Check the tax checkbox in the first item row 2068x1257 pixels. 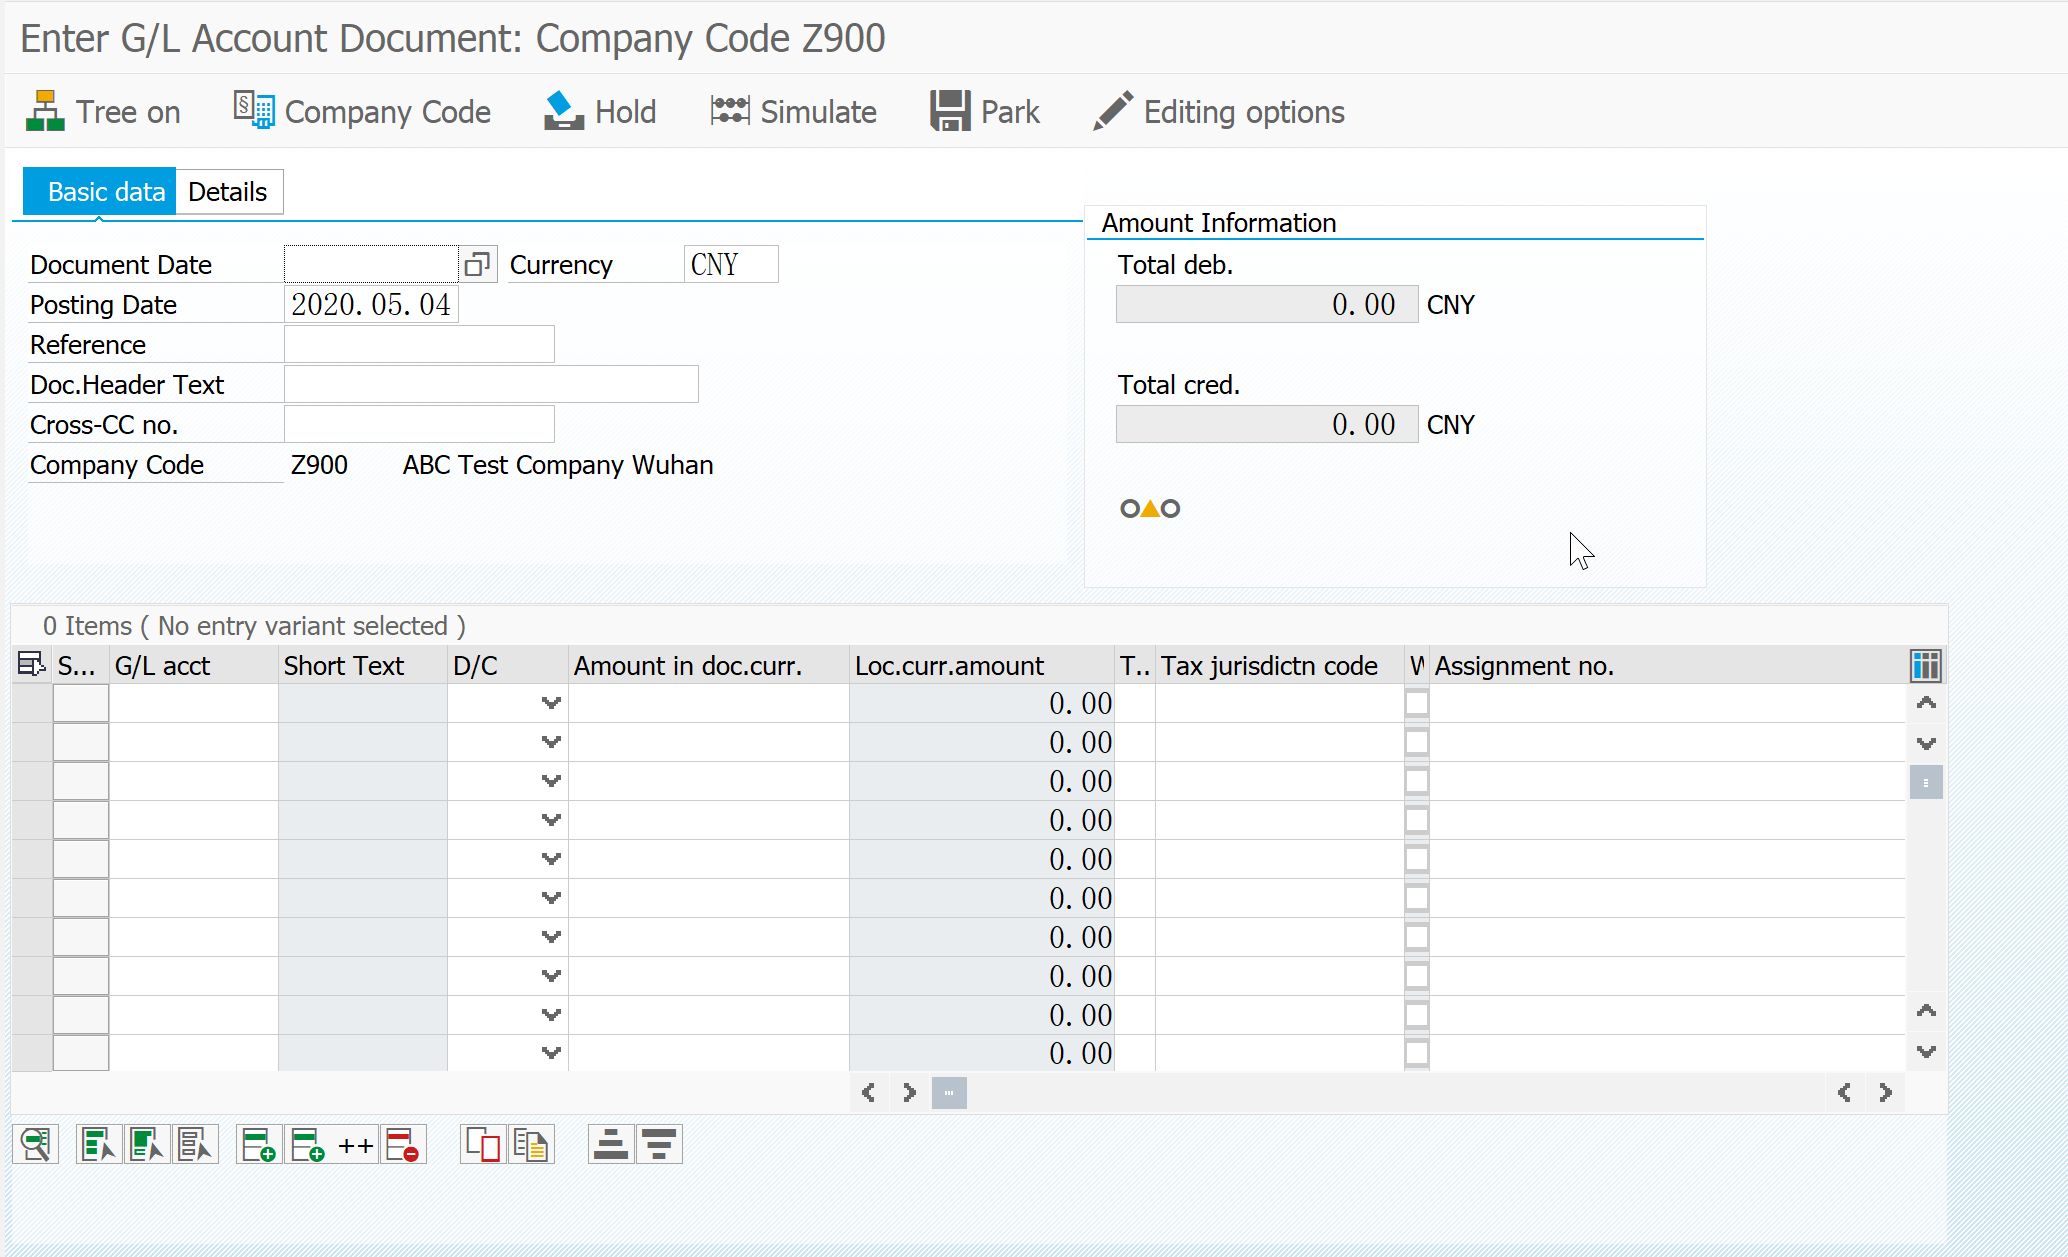[1417, 703]
